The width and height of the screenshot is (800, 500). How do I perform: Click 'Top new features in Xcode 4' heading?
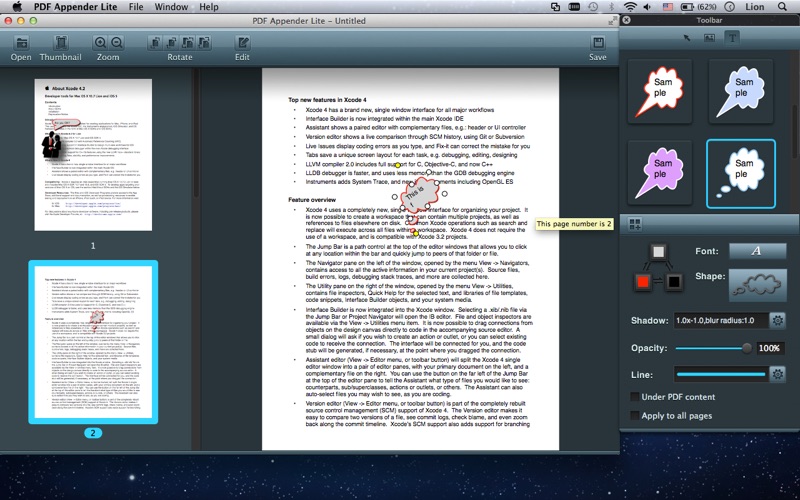coord(327,100)
